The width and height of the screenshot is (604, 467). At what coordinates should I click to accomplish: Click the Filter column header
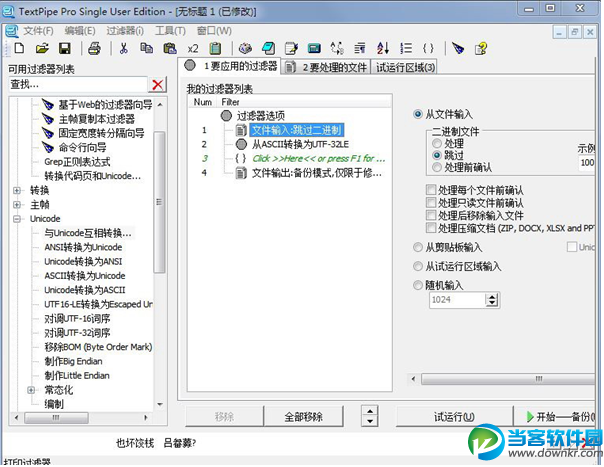click(304, 102)
